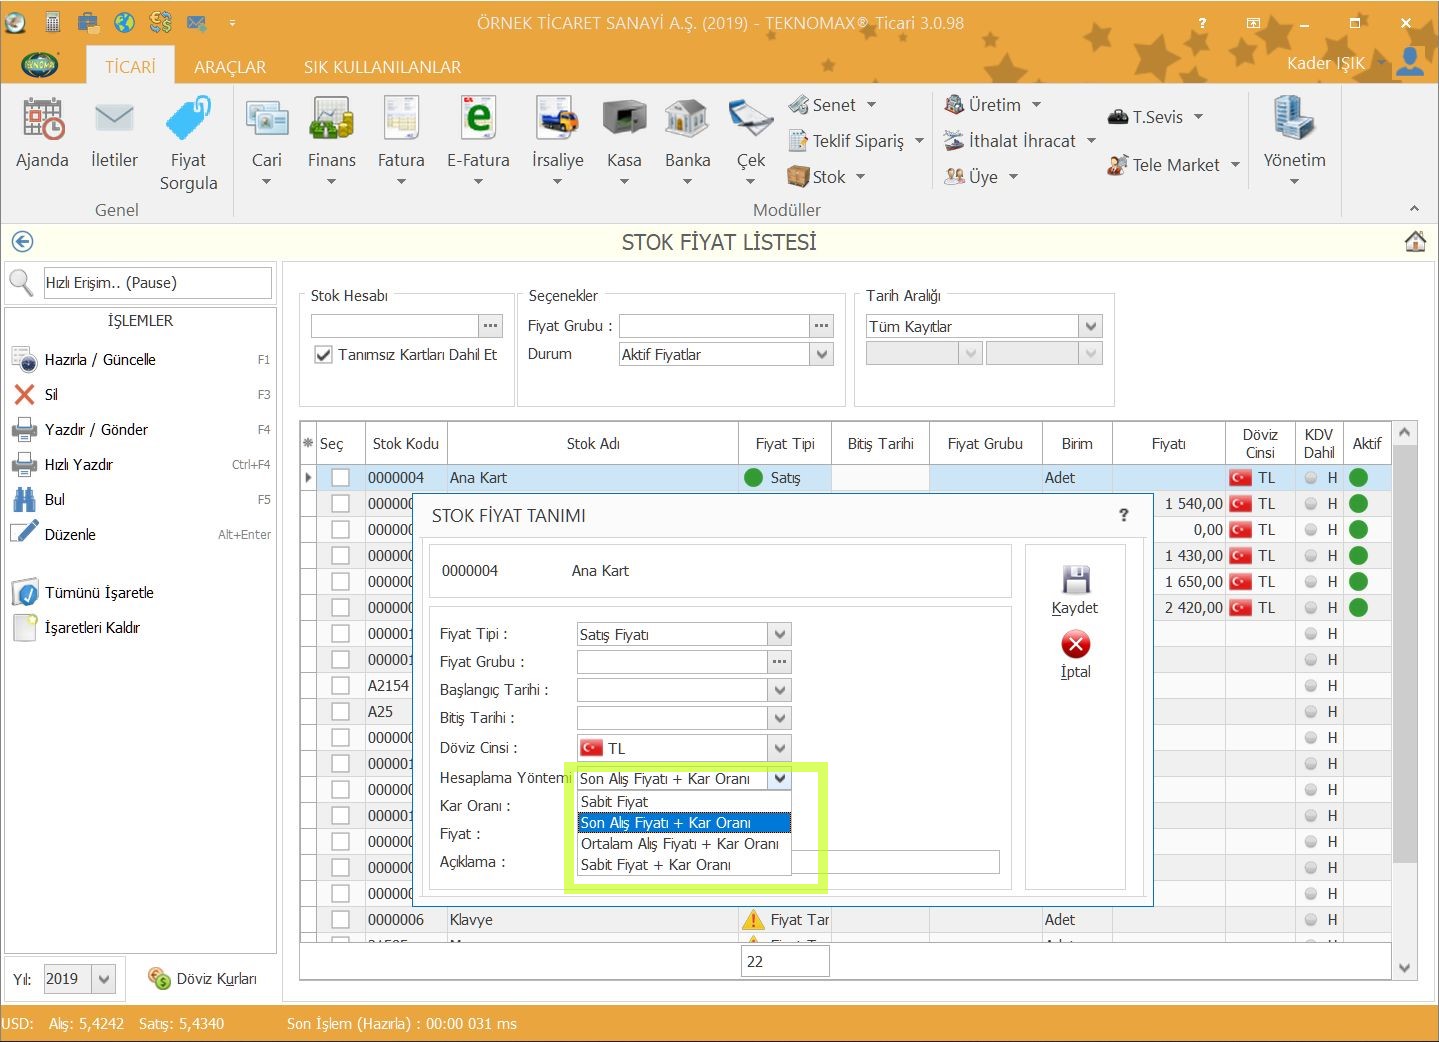Click the Döviz Kurları button
The image size is (1439, 1042).
coord(203,979)
